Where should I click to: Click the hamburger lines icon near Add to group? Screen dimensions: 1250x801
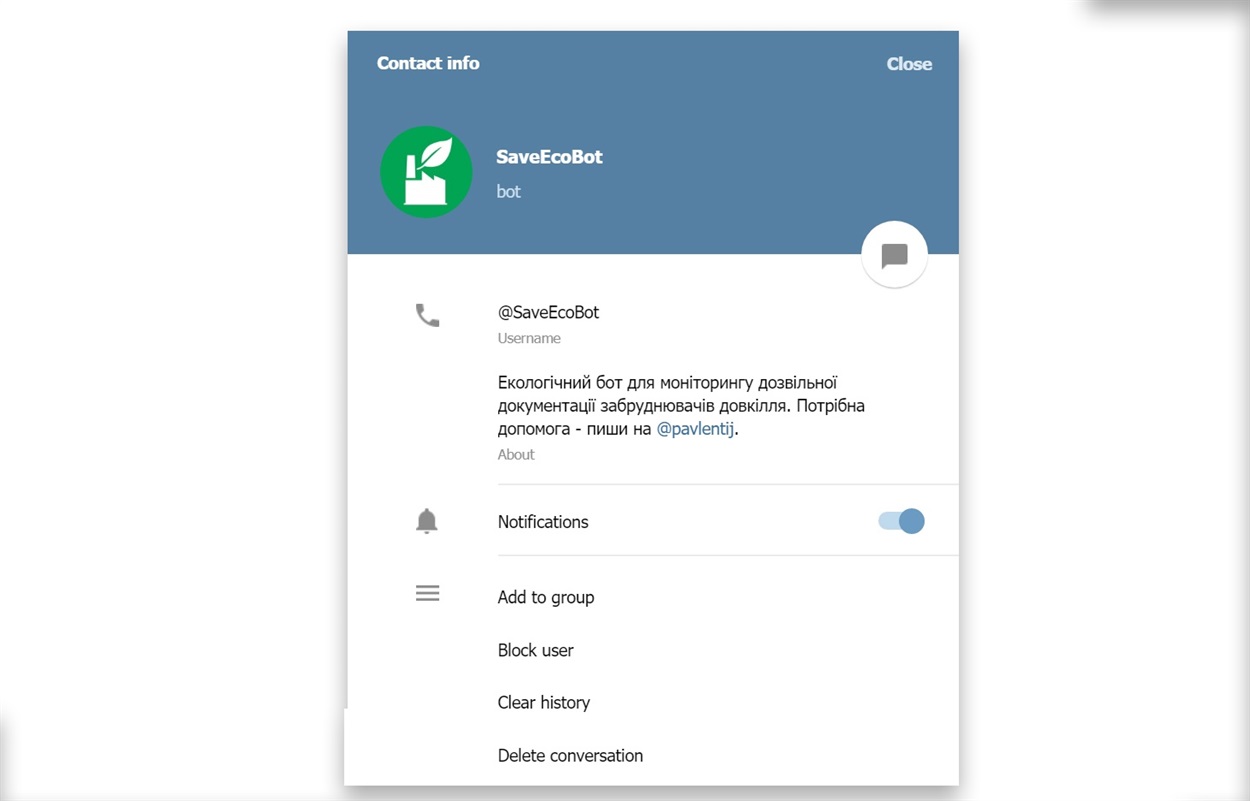(x=427, y=593)
